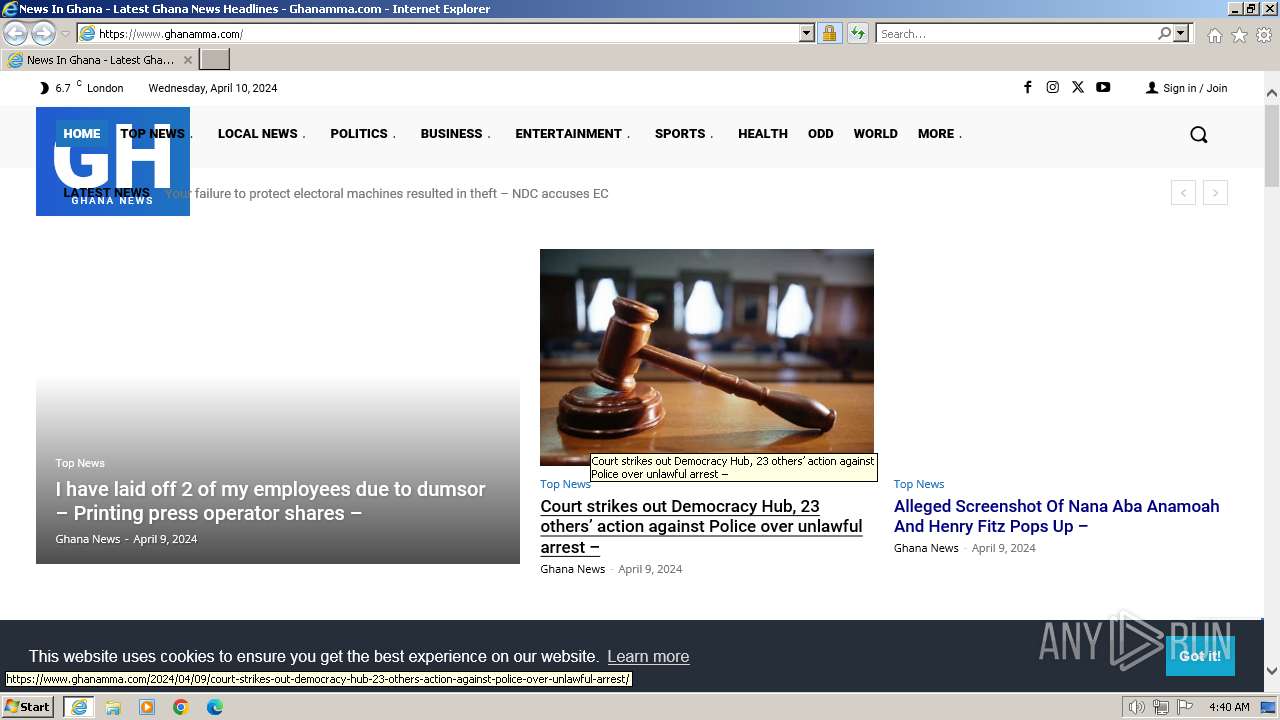1280x720 pixels.
Task: Open Internet Explorer in the taskbar
Action: tap(78, 707)
